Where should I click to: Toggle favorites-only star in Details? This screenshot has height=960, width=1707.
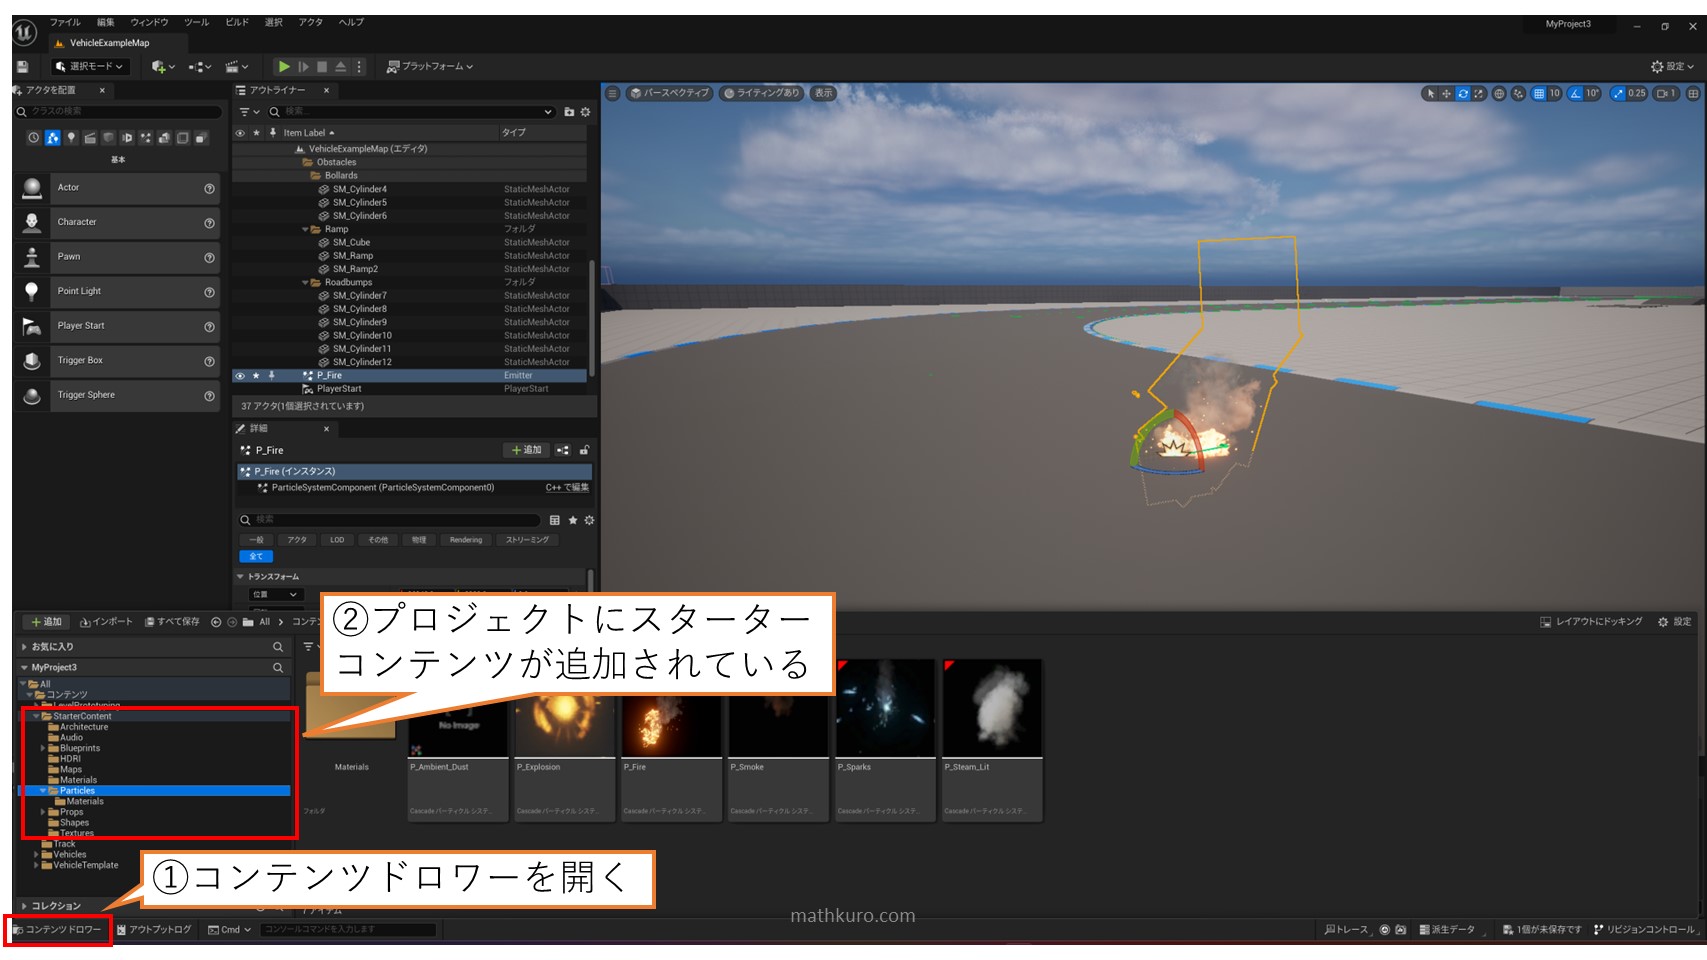click(x=573, y=520)
